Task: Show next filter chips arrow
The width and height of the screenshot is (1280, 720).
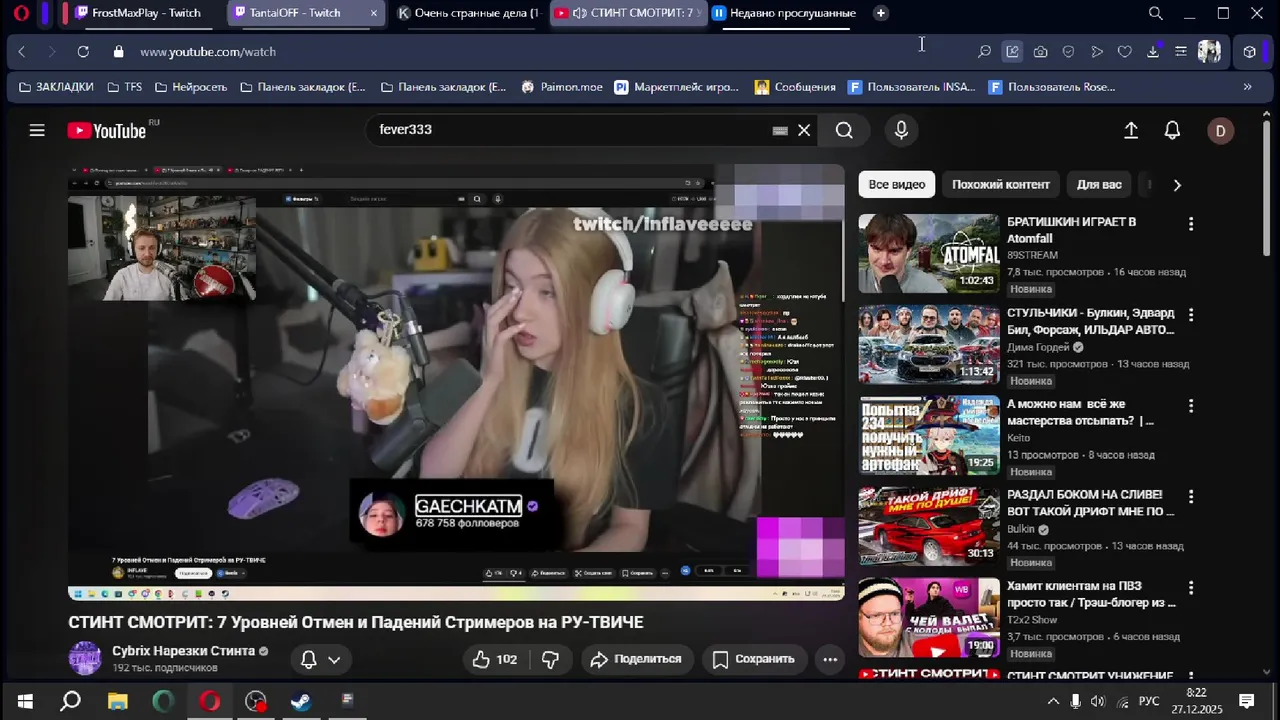Action: (x=1177, y=185)
